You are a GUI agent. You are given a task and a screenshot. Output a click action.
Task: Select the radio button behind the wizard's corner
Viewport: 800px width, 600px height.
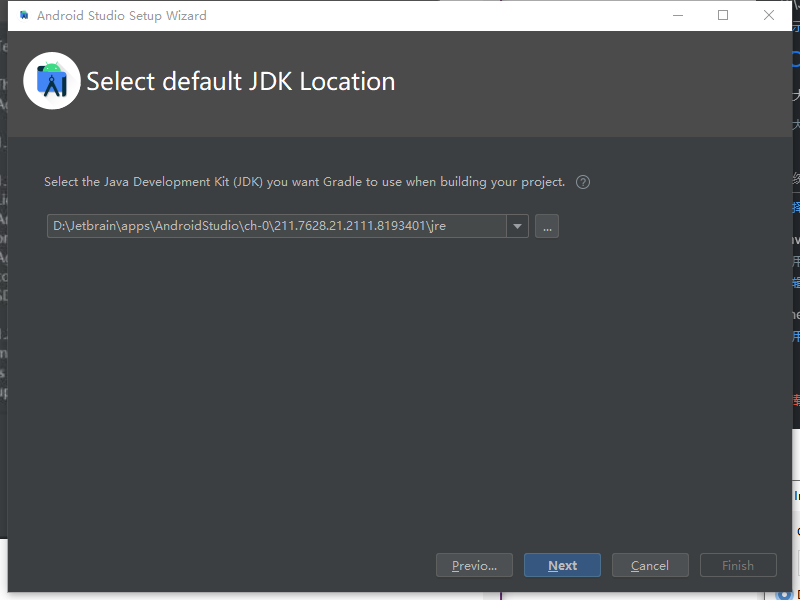pyautogui.click(x=784, y=593)
